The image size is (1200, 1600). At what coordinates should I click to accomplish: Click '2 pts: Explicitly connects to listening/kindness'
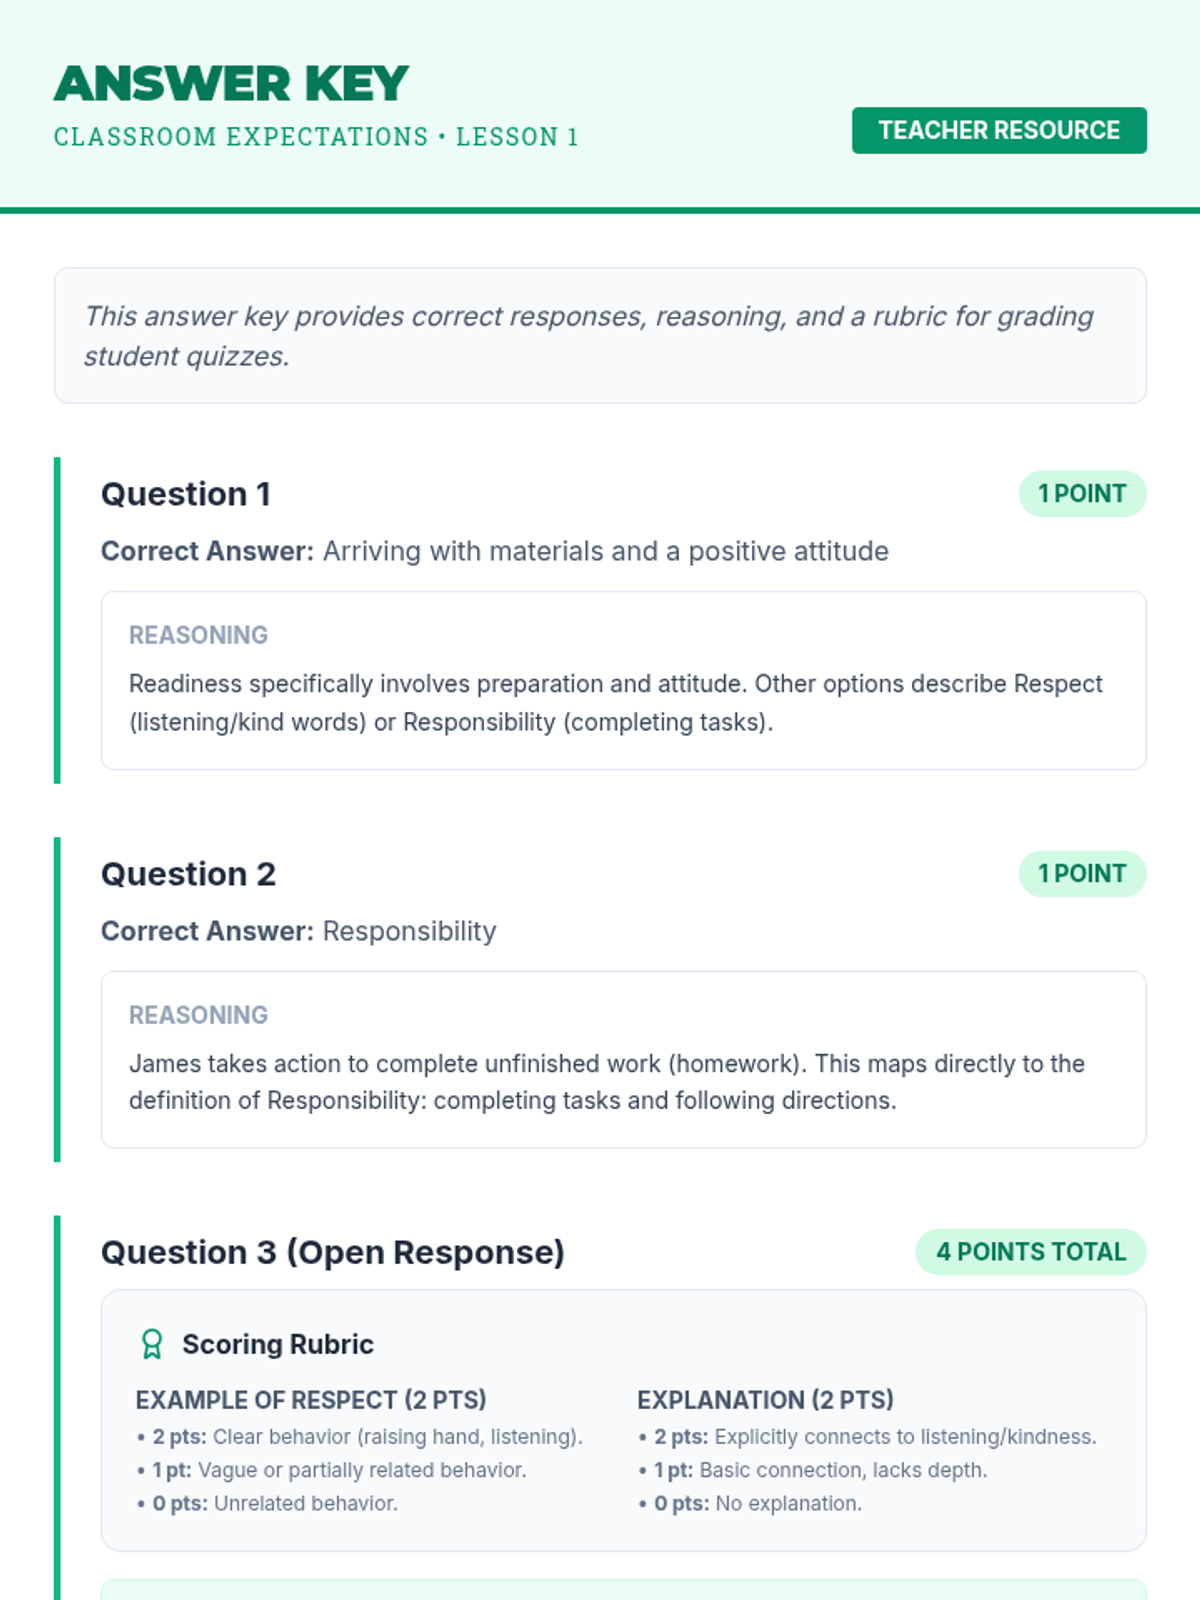pos(874,1437)
